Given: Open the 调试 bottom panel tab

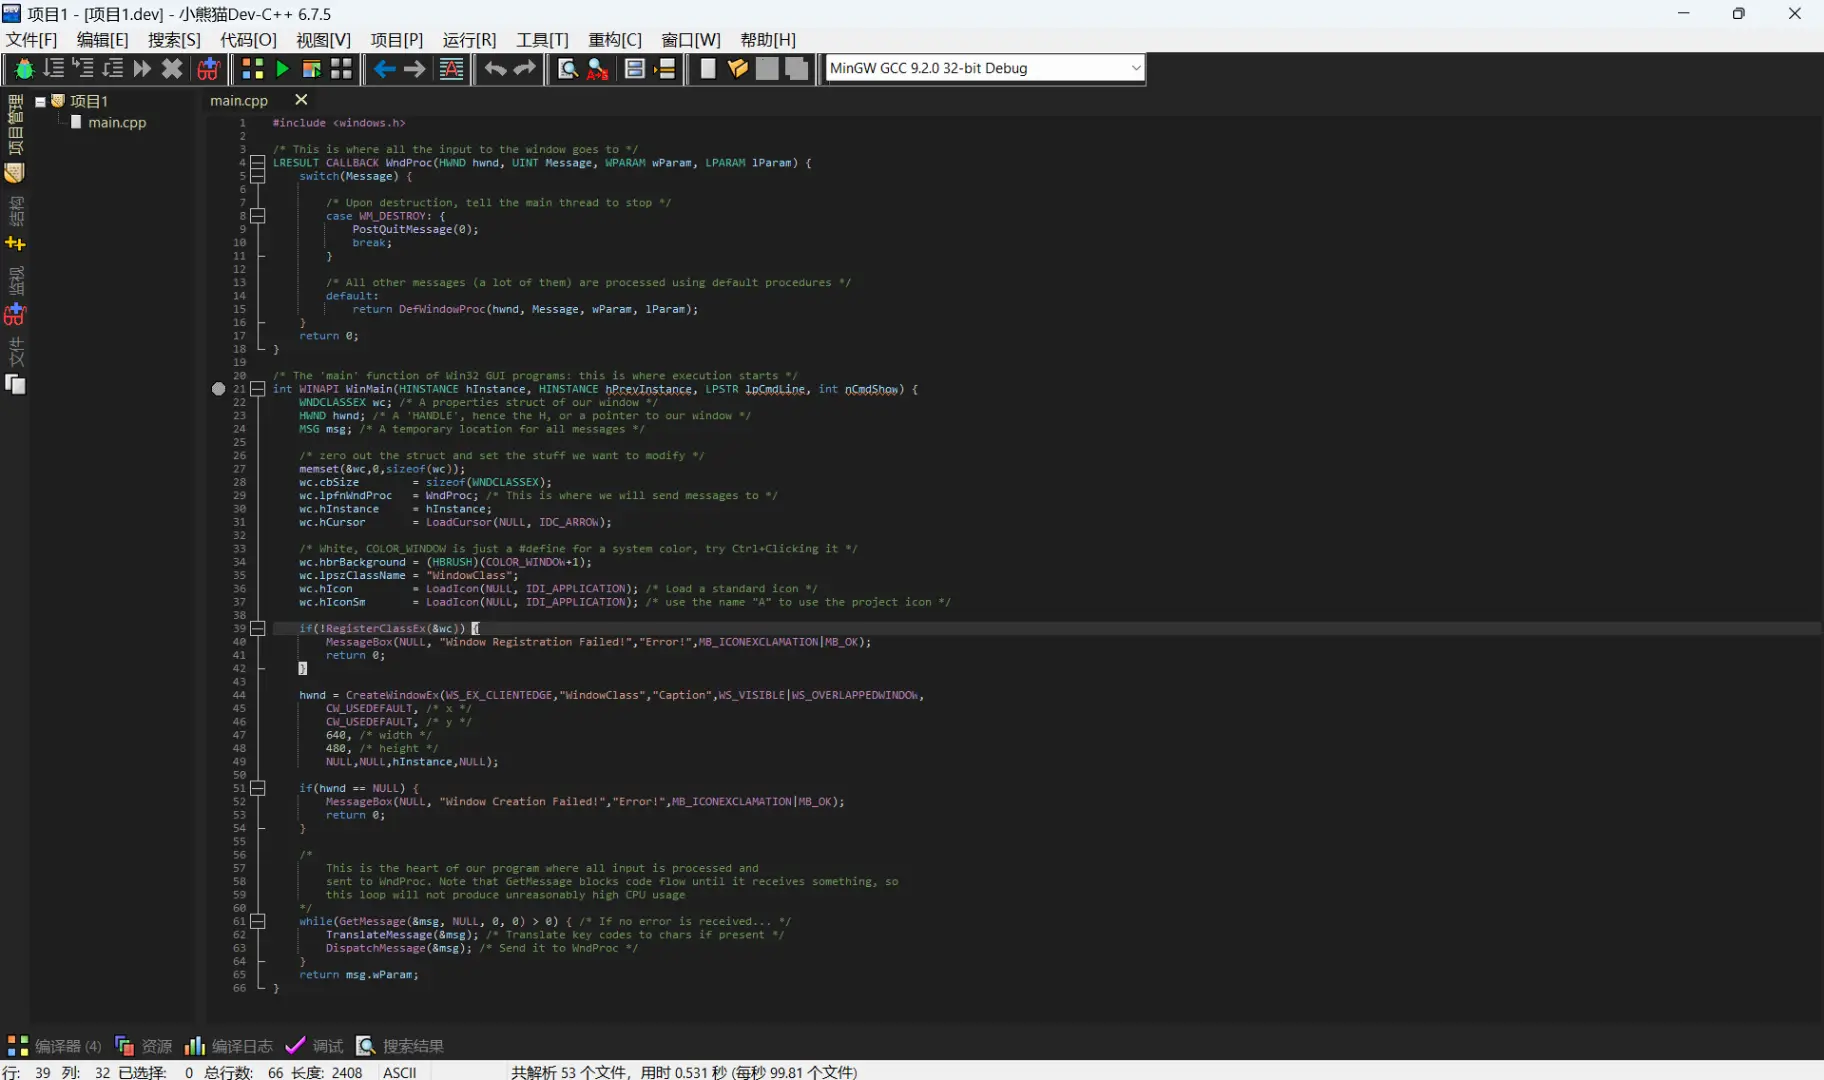Looking at the screenshot, I should (x=314, y=1046).
